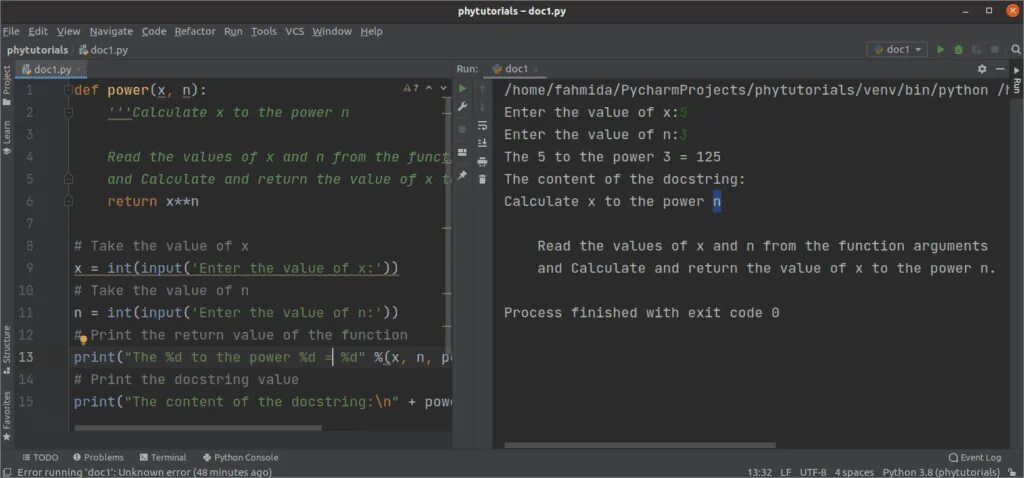Open the doc1 run configuration dropdown

[x=897, y=50]
